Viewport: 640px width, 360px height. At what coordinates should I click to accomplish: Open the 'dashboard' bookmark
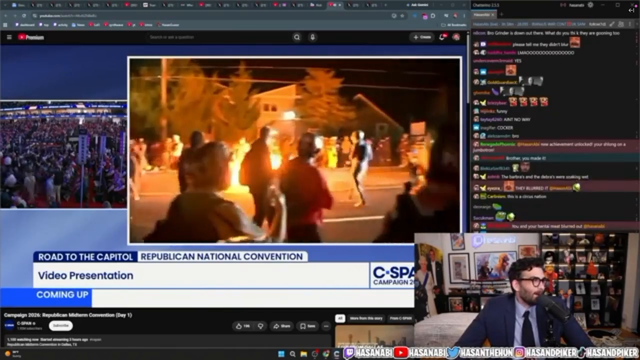click(x=25, y=25)
